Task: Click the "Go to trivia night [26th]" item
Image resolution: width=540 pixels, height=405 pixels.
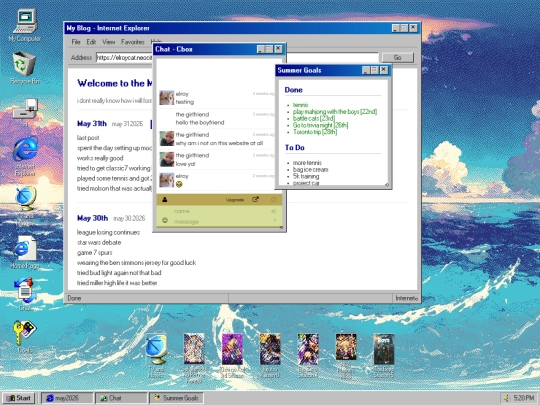Action: point(320,125)
